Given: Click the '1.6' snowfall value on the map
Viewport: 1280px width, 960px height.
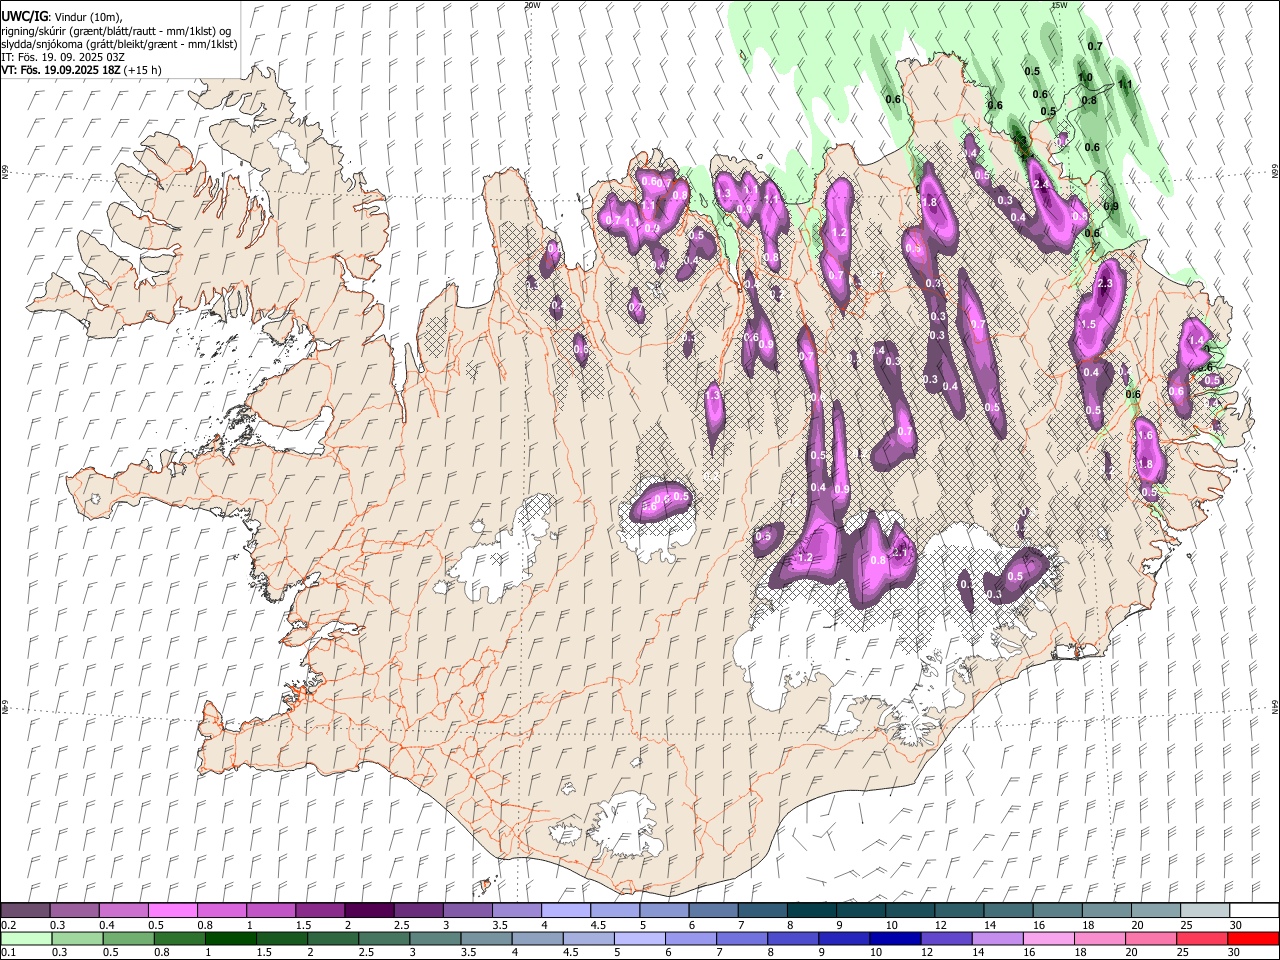Looking at the screenshot, I should pos(1146,435).
